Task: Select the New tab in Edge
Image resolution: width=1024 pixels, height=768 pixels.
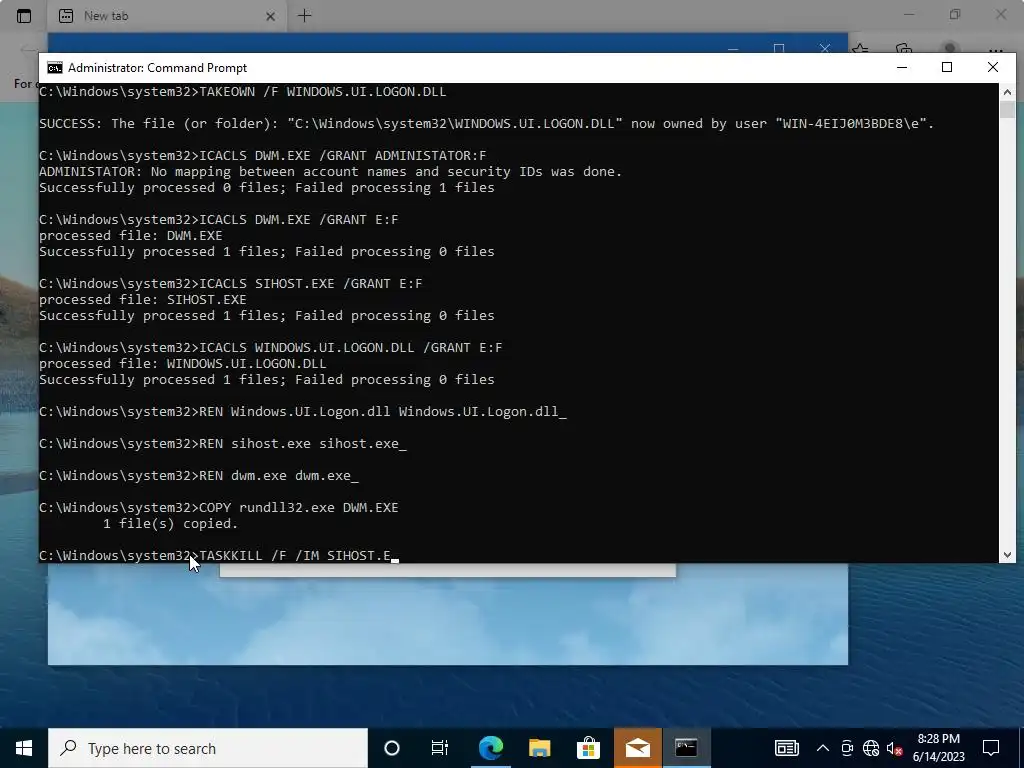Action: tap(165, 16)
